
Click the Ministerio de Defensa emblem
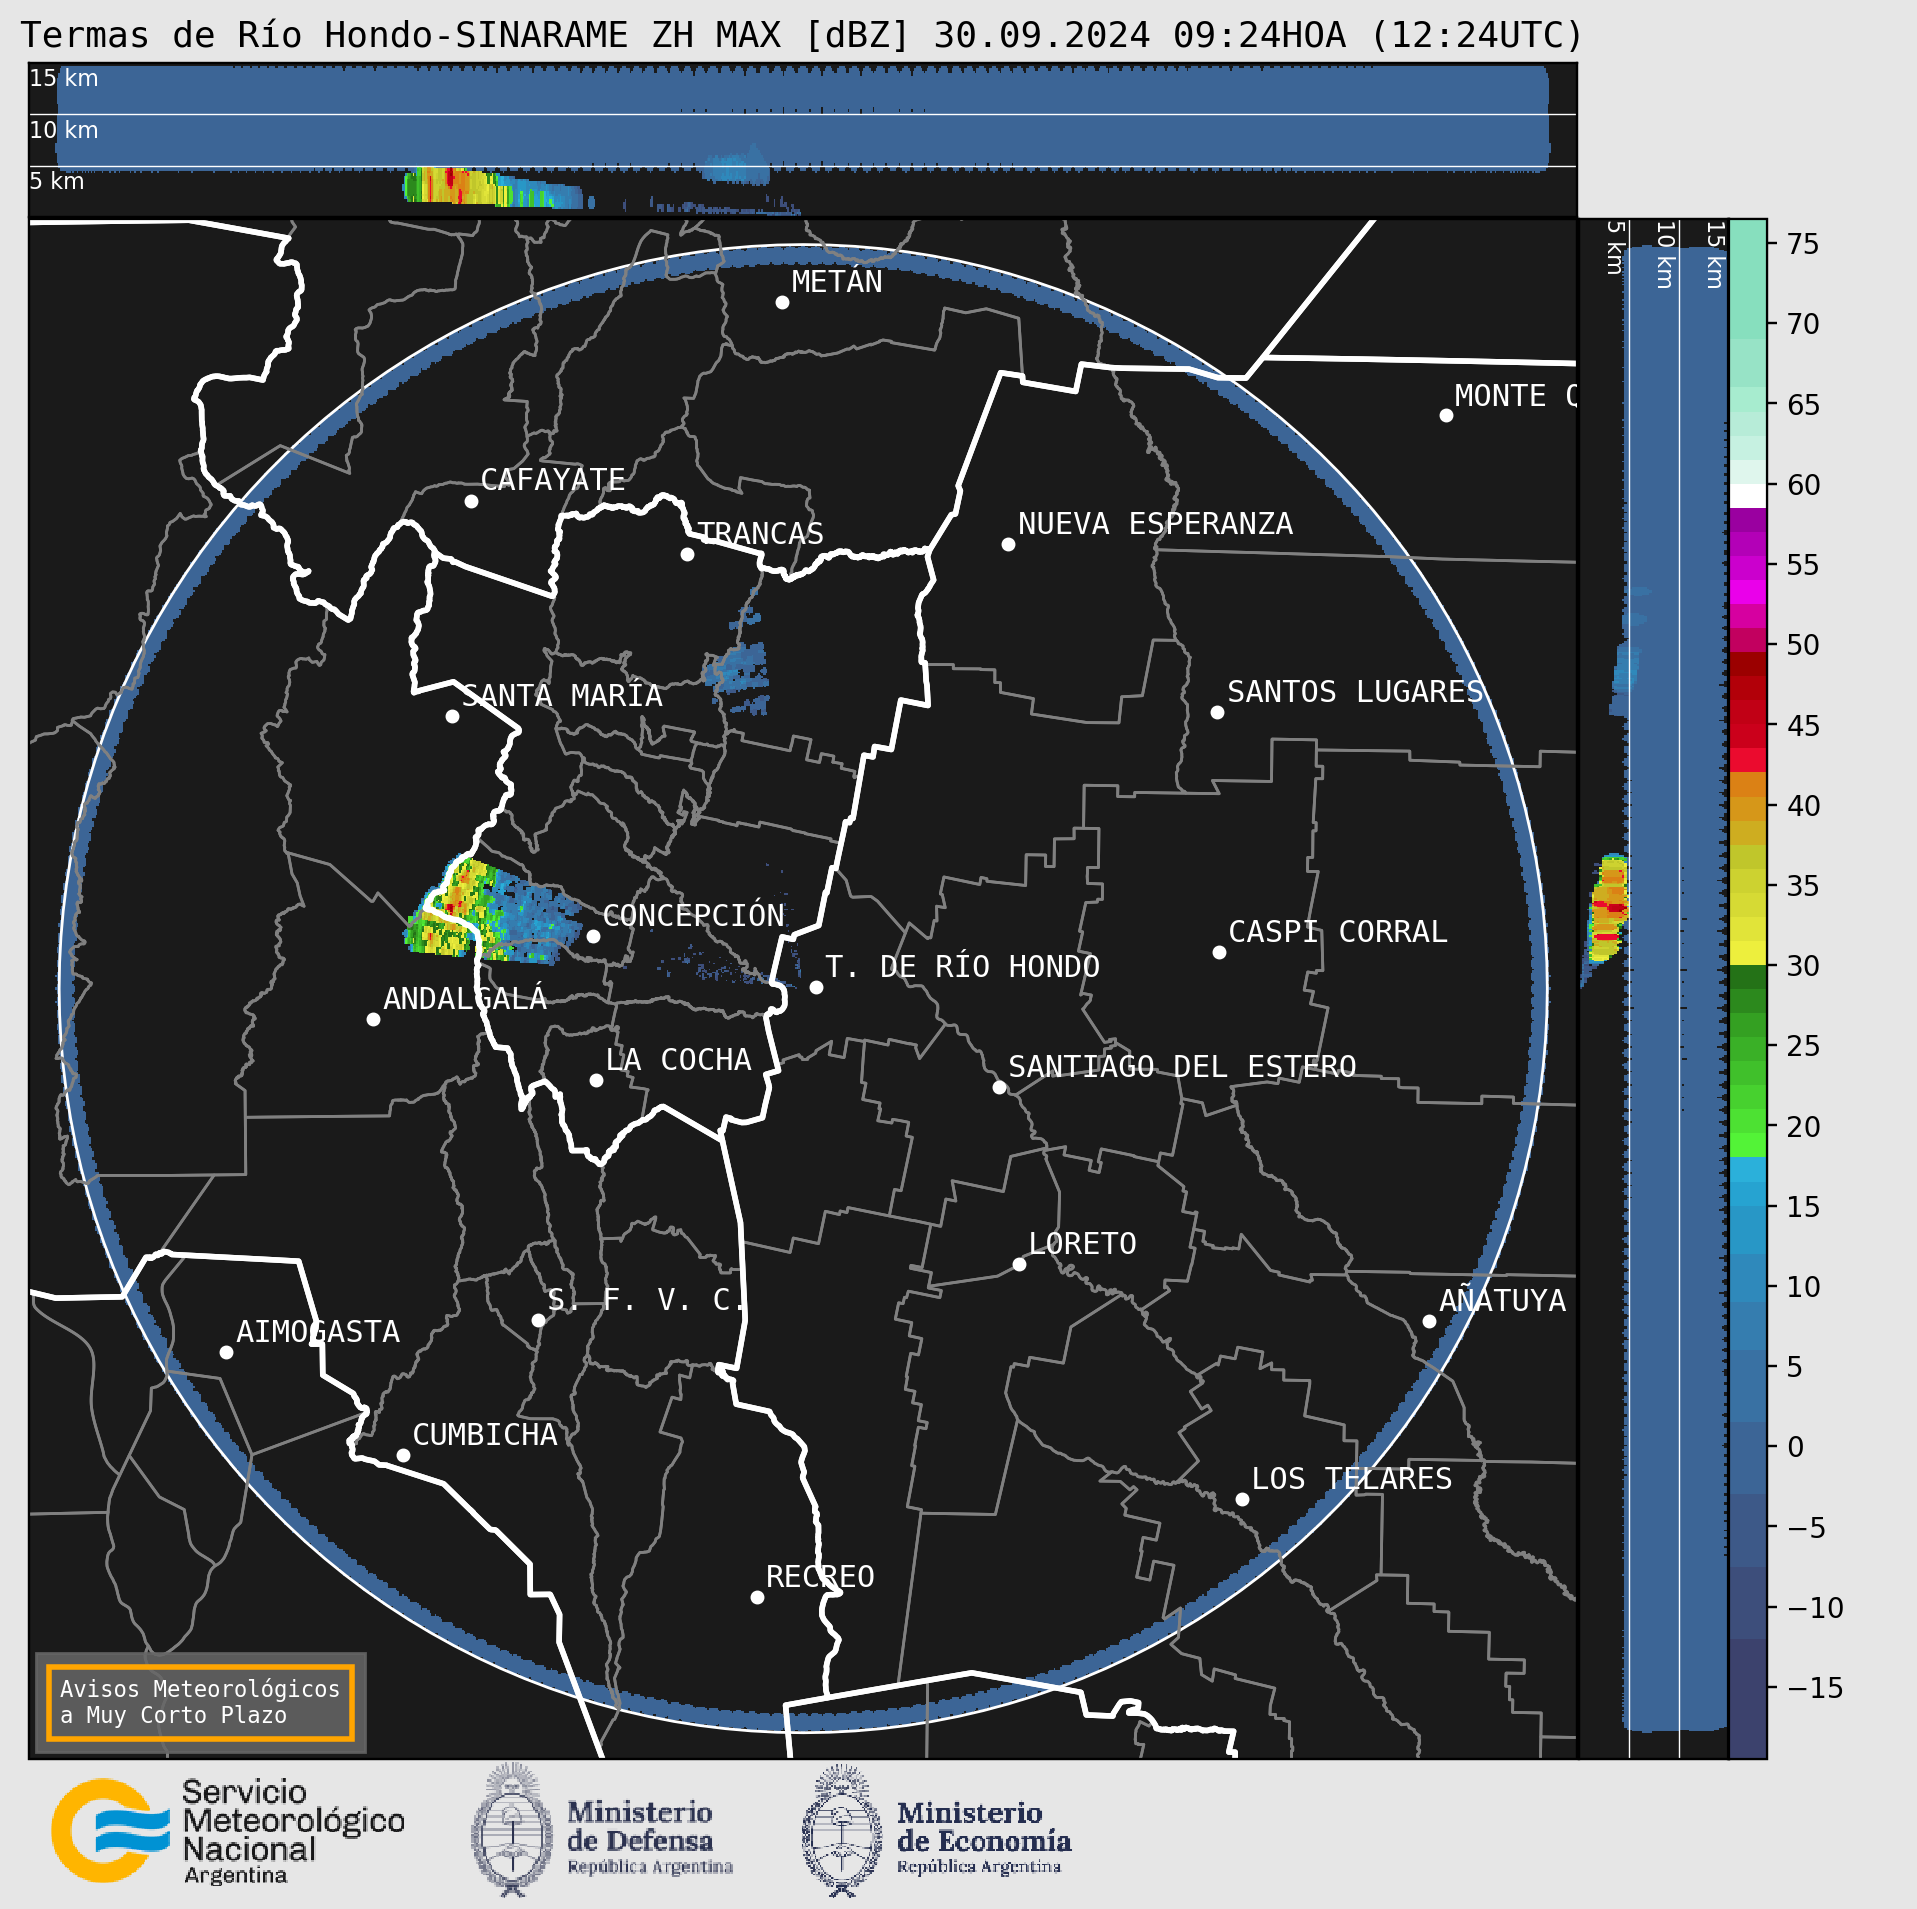pos(512,1830)
